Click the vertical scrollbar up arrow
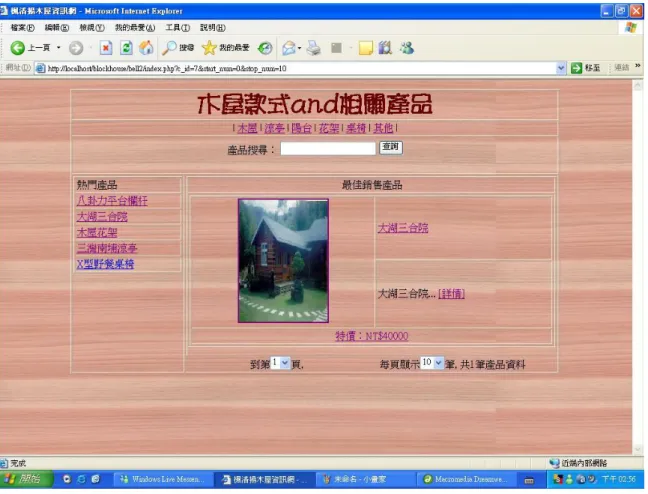 [638, 86]
